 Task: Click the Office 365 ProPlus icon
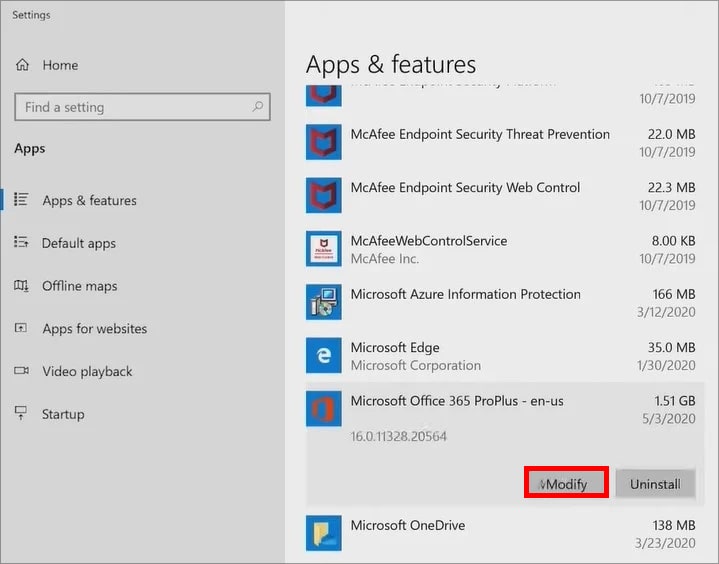point(324,409)
